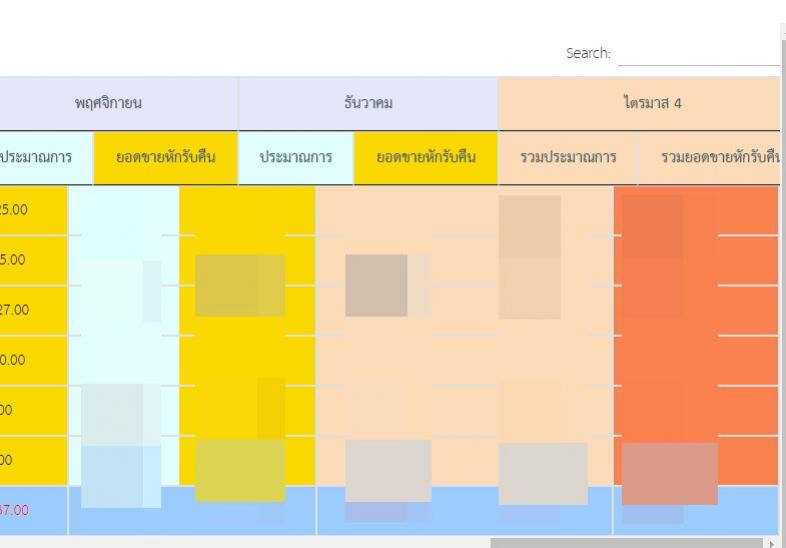This screenshot has height=548, width=786.
Task: Click the รวมยอดขายหักรับคืน column header
Action: click(708, 158)
